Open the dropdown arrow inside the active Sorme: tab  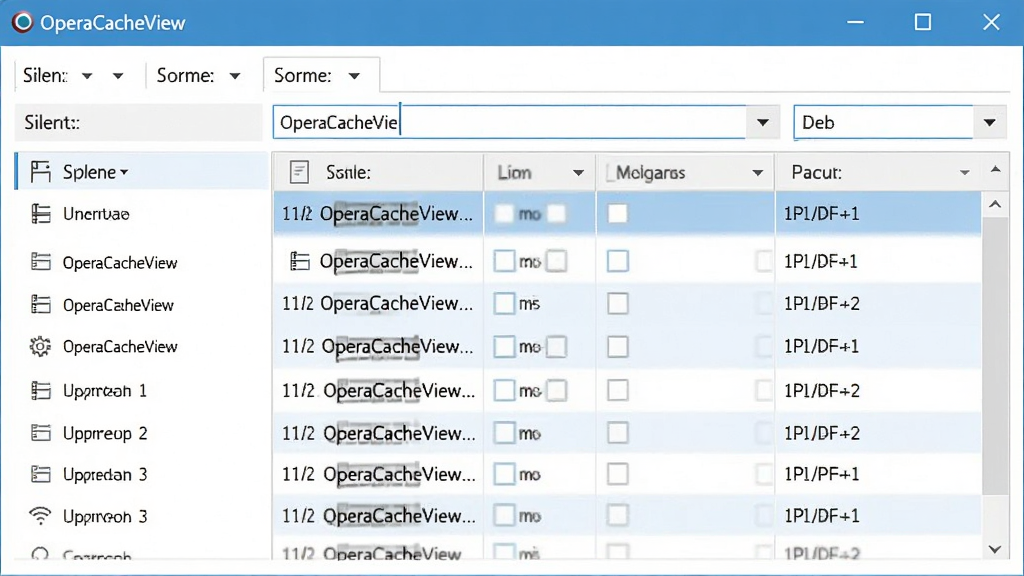(x=354, y=76)
